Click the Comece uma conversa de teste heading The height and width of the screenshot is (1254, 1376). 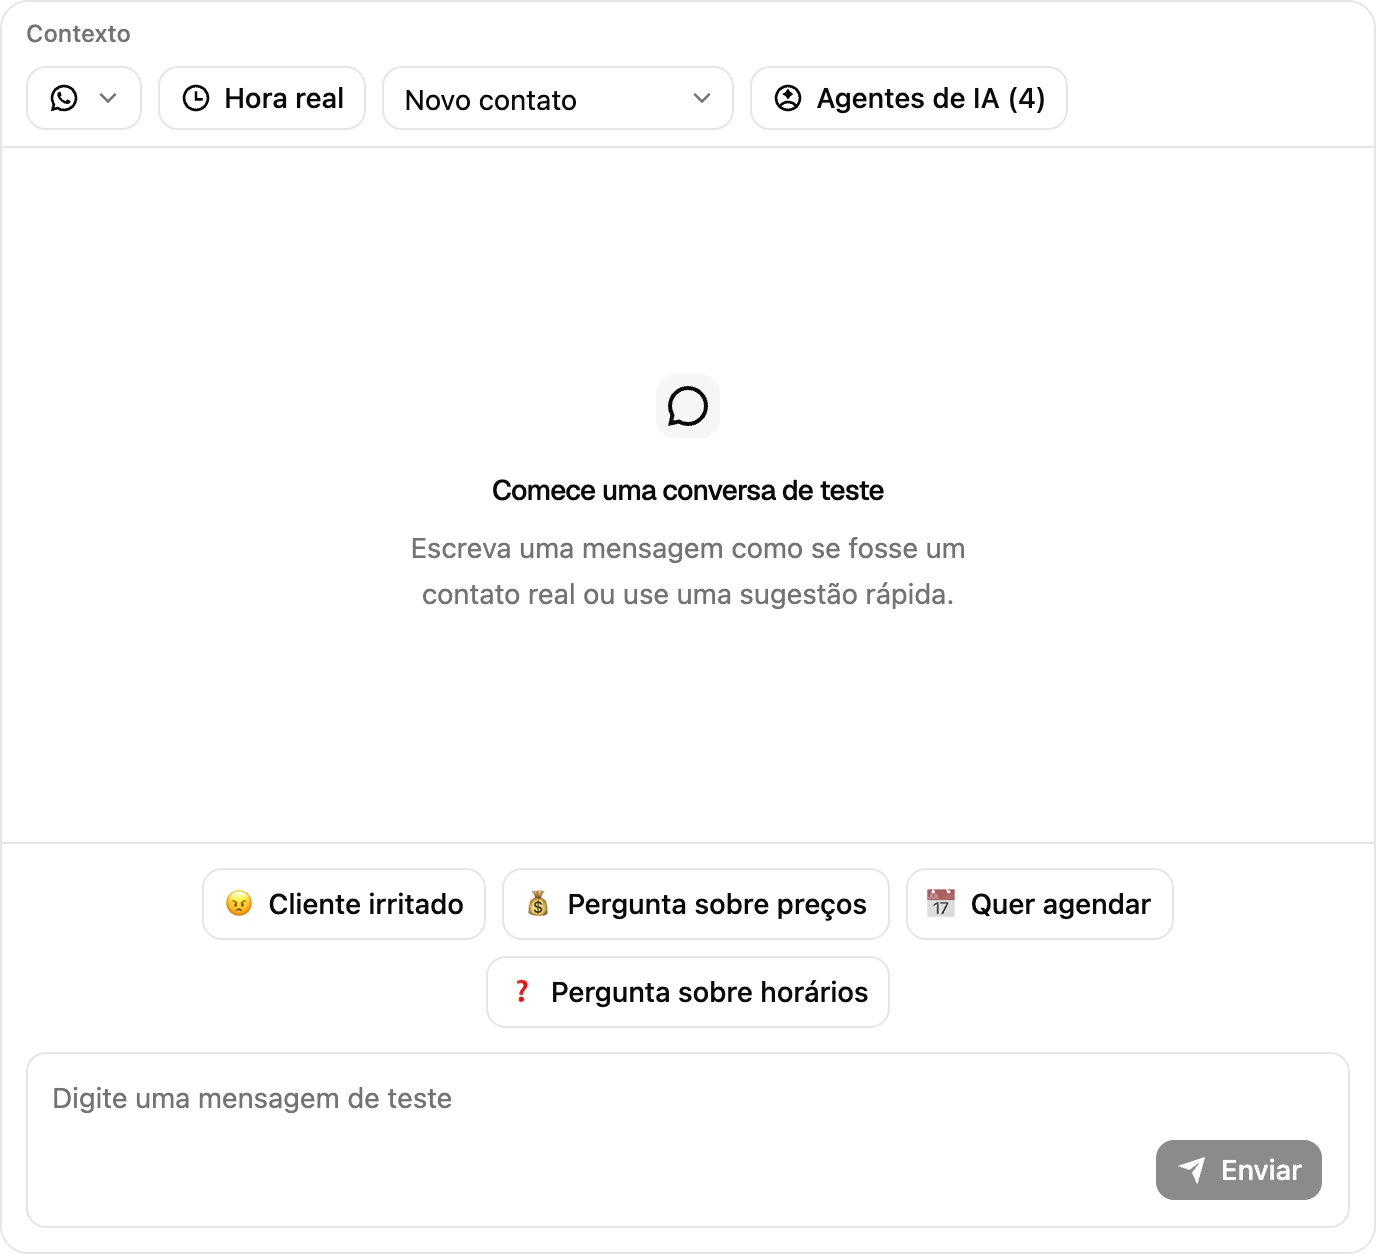click(x=688, y=491)
